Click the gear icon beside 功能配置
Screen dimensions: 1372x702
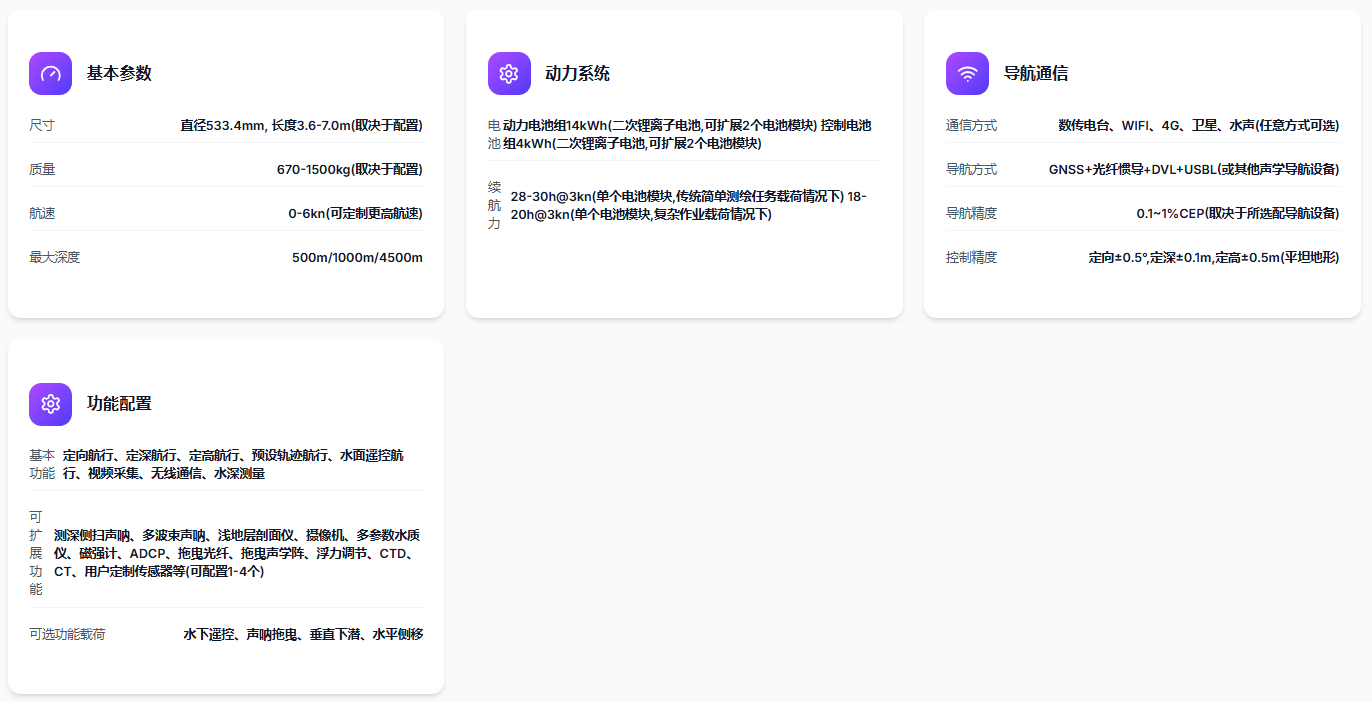(x=50, y=404)
